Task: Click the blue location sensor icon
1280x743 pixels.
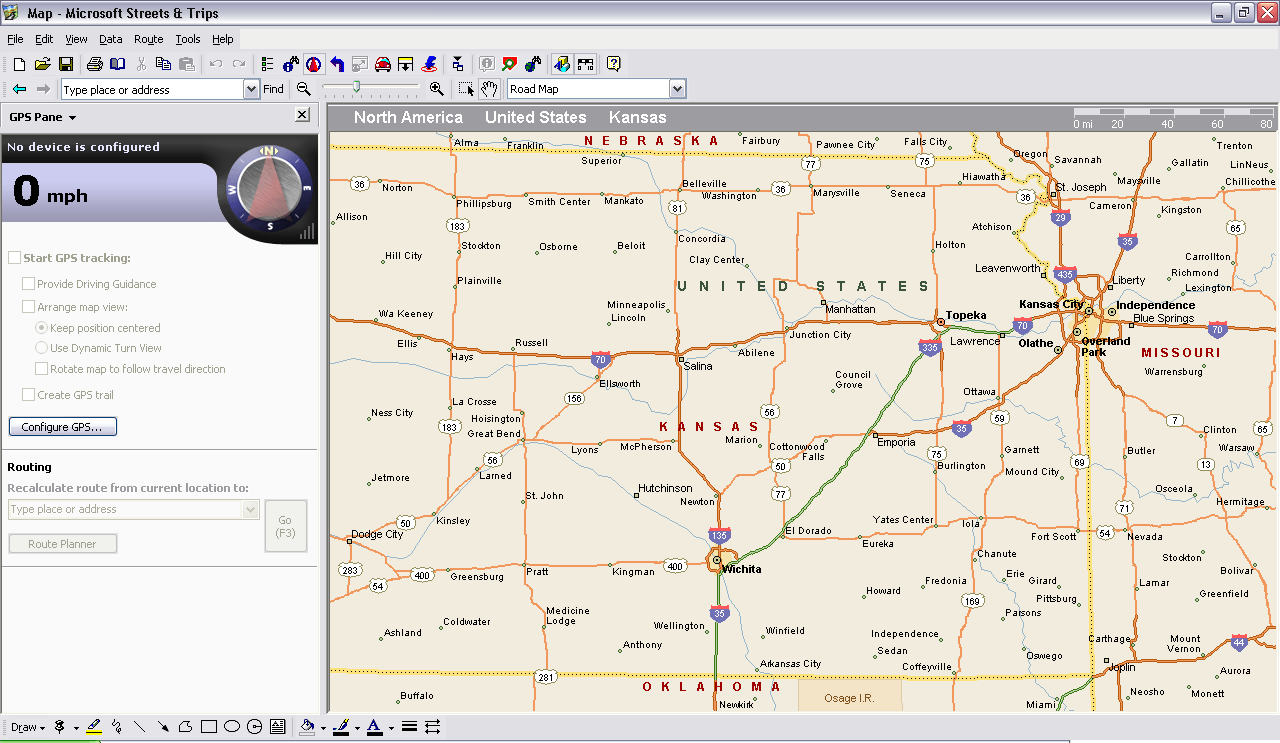Action: 429,64
